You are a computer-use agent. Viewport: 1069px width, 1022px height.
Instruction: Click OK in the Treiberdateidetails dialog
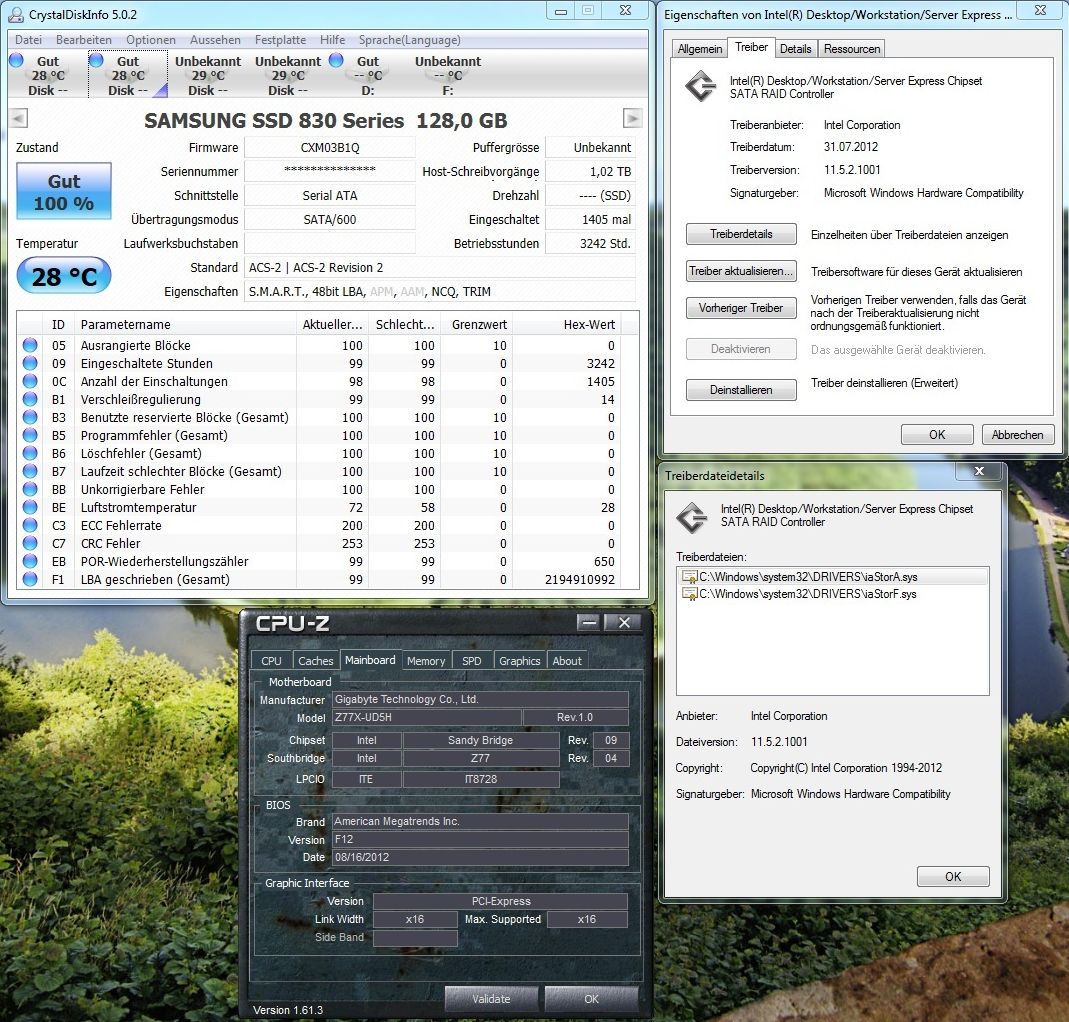coord(953,876)
